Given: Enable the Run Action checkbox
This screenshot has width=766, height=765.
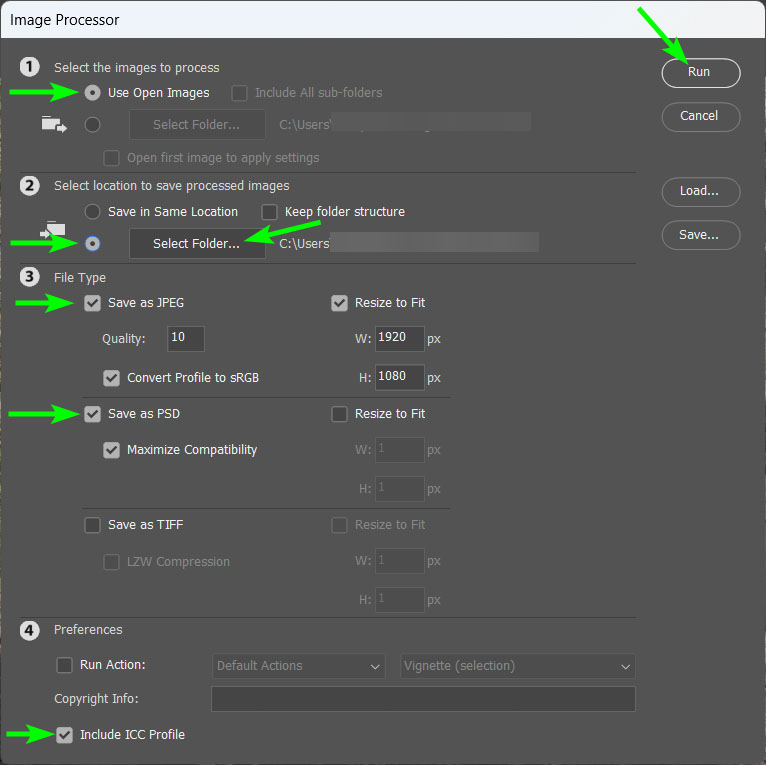Looking at the screenshot, I should (64, 665).
